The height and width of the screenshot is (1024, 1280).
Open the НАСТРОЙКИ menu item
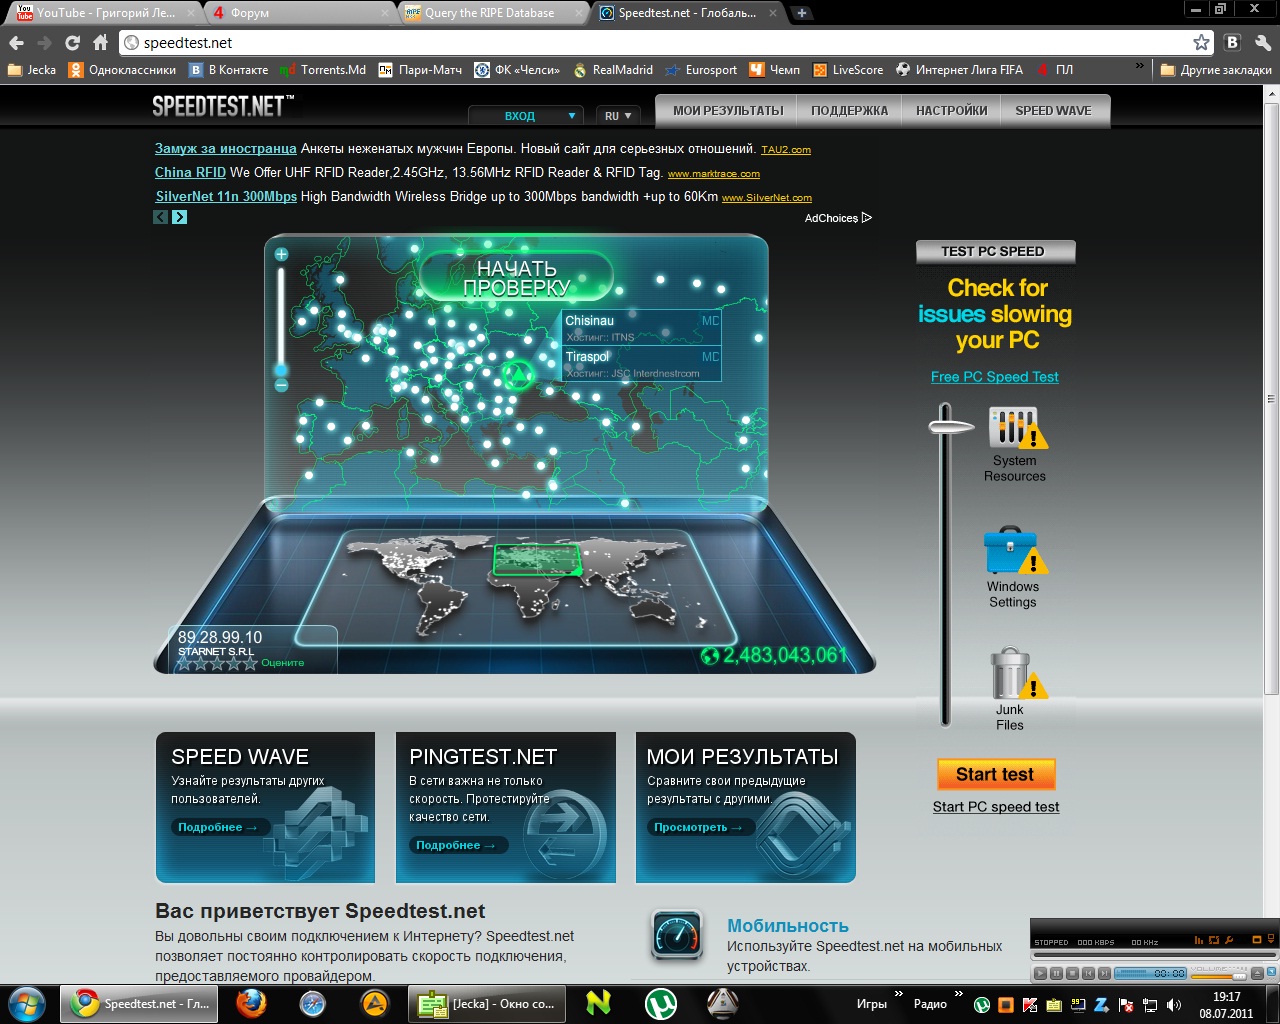pyautogui.click(x=951, y=110)
